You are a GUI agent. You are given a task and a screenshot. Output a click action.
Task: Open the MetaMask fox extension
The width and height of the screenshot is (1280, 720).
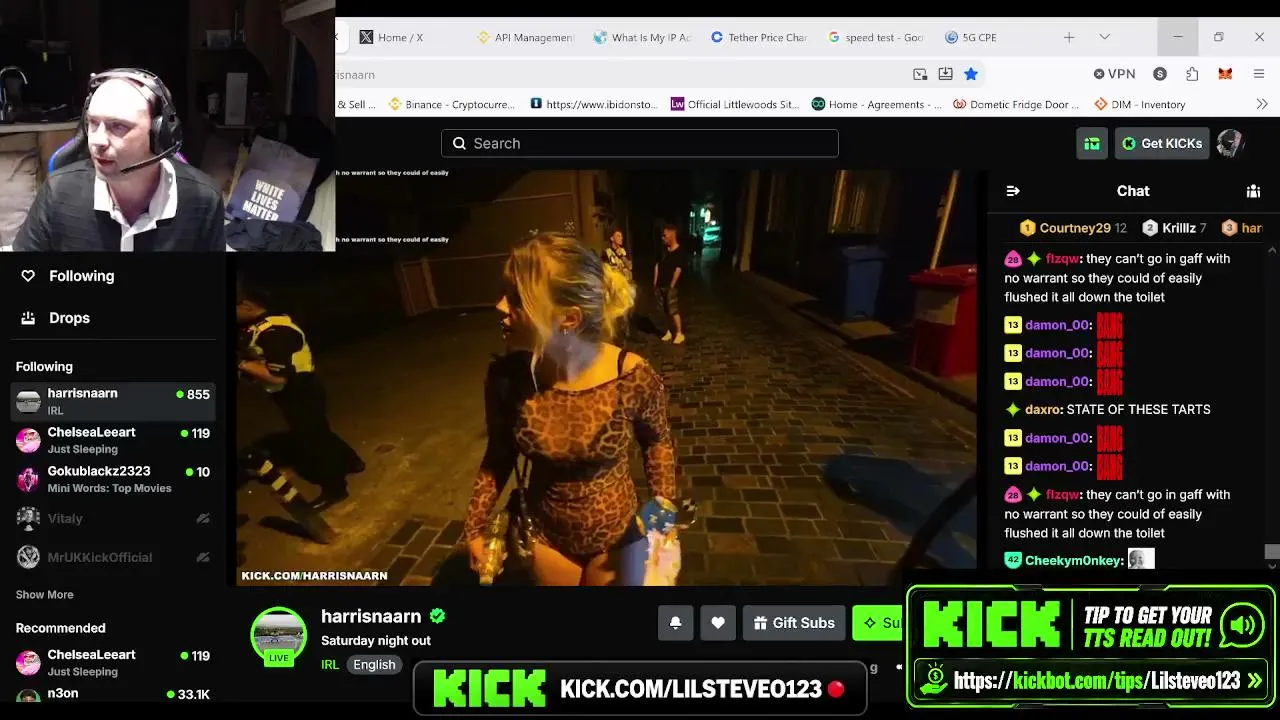[x=1225, y=74]
